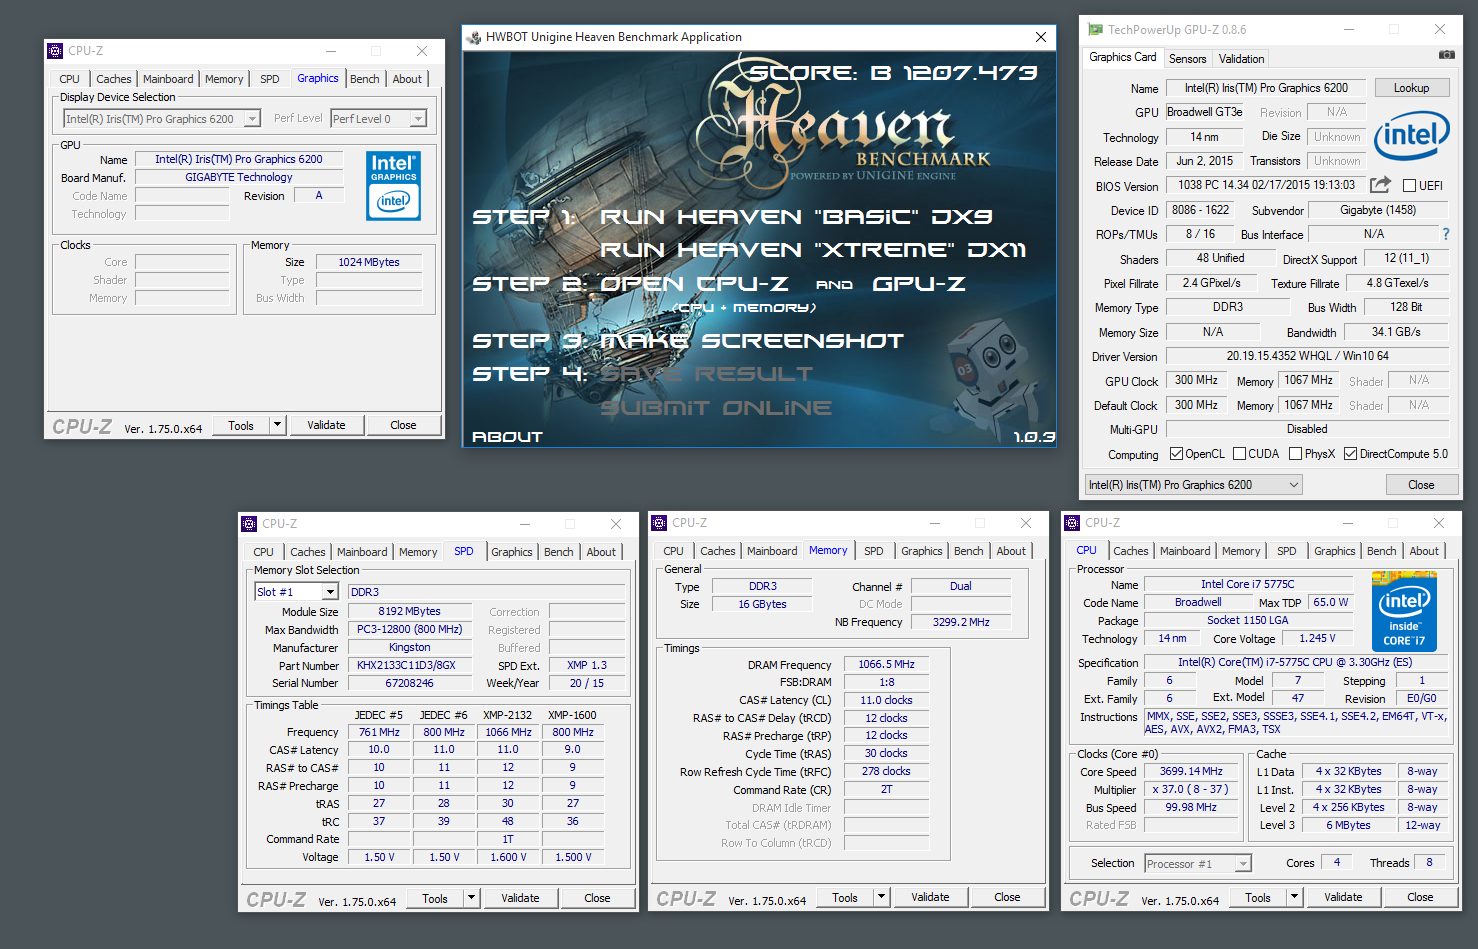Click Open CPU-Z in the Heaven app
The height and width of the screenshot is (949, 1478).
click(x=694, y=284)
